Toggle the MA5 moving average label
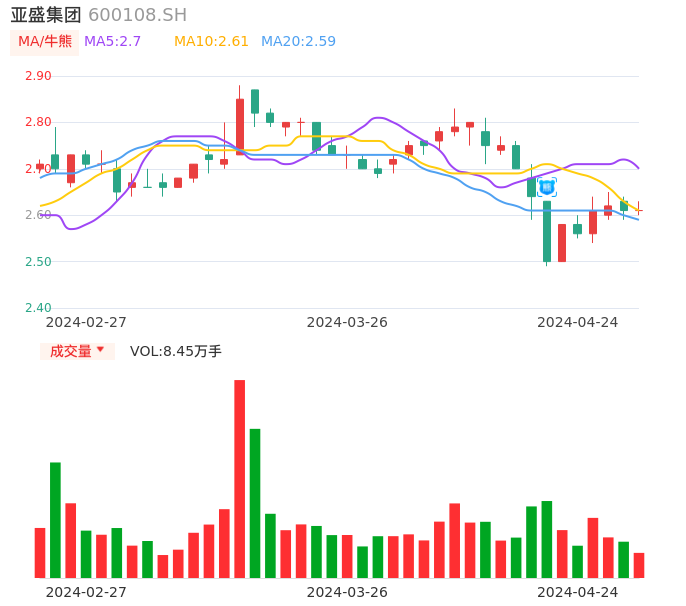The height and width of the screenshot is (606, 686). [x=112, y=42]
